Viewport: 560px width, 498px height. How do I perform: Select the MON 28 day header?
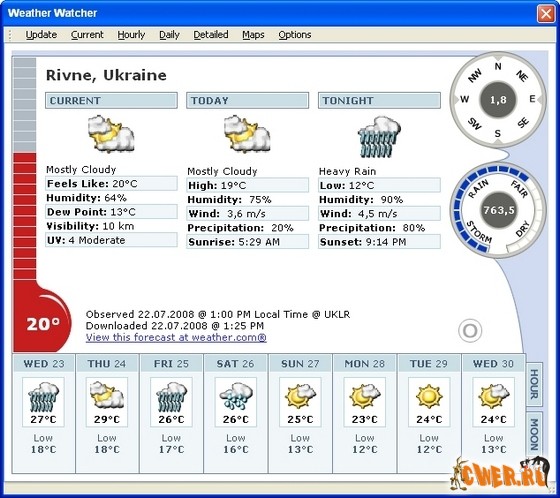click(365, 364)
